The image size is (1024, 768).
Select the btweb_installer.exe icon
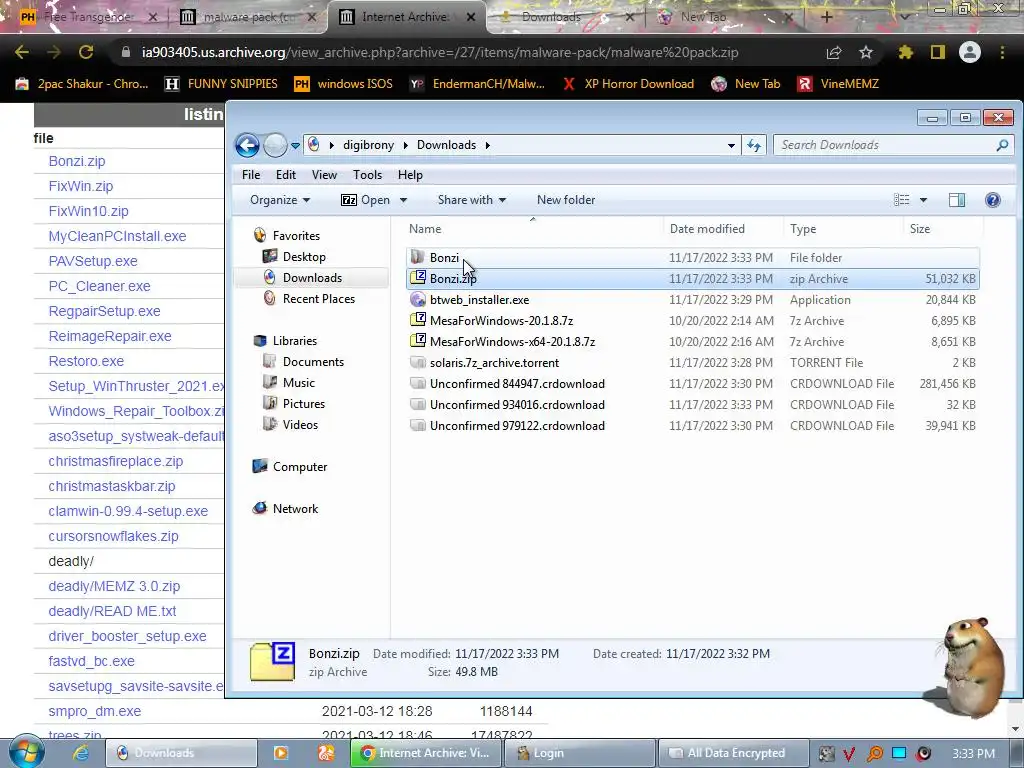417,300
